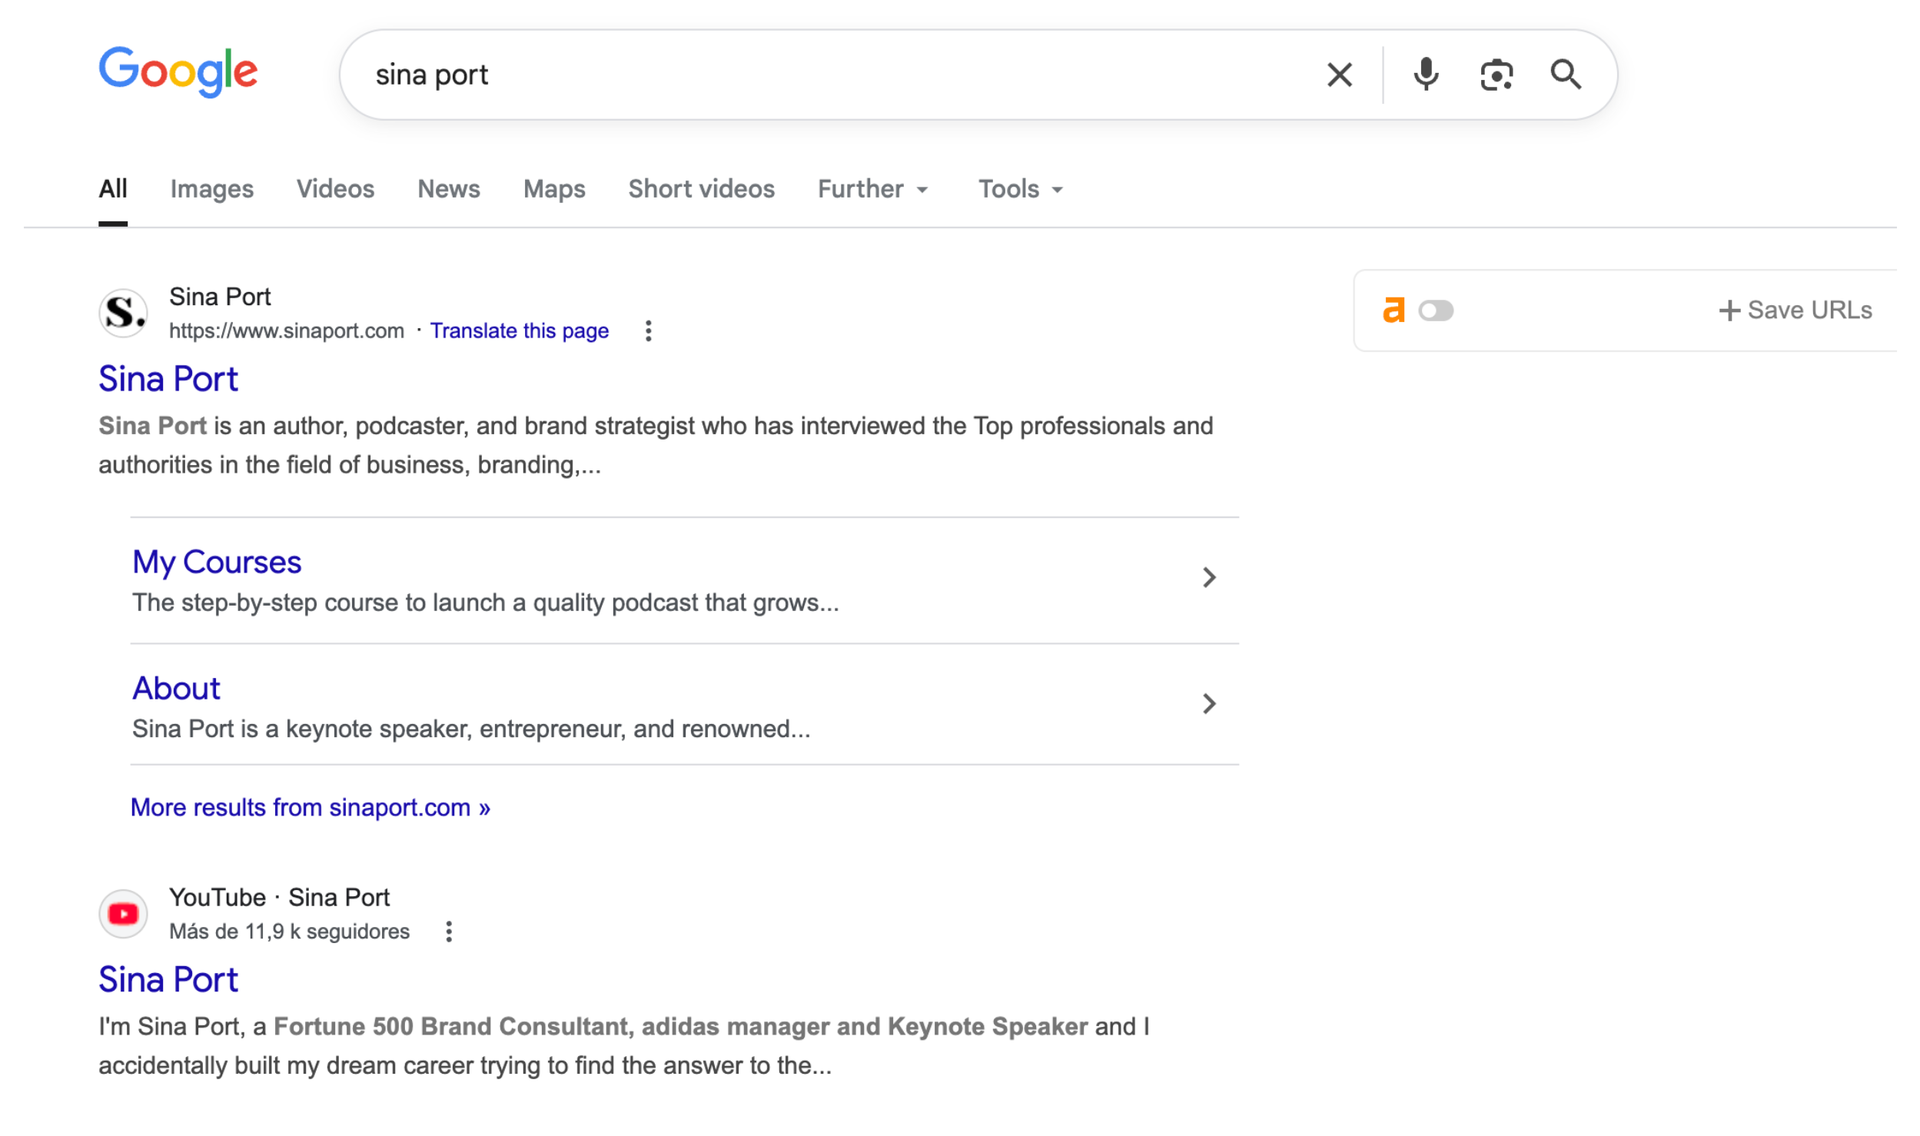Click 'YouTube · Sina Port' source label
This screenshot has width=1920, height=1136.
click(x=279, y=898)
